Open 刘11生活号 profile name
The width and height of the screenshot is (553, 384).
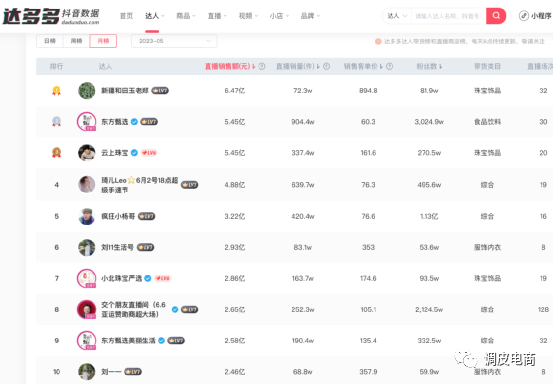[117, 247]
